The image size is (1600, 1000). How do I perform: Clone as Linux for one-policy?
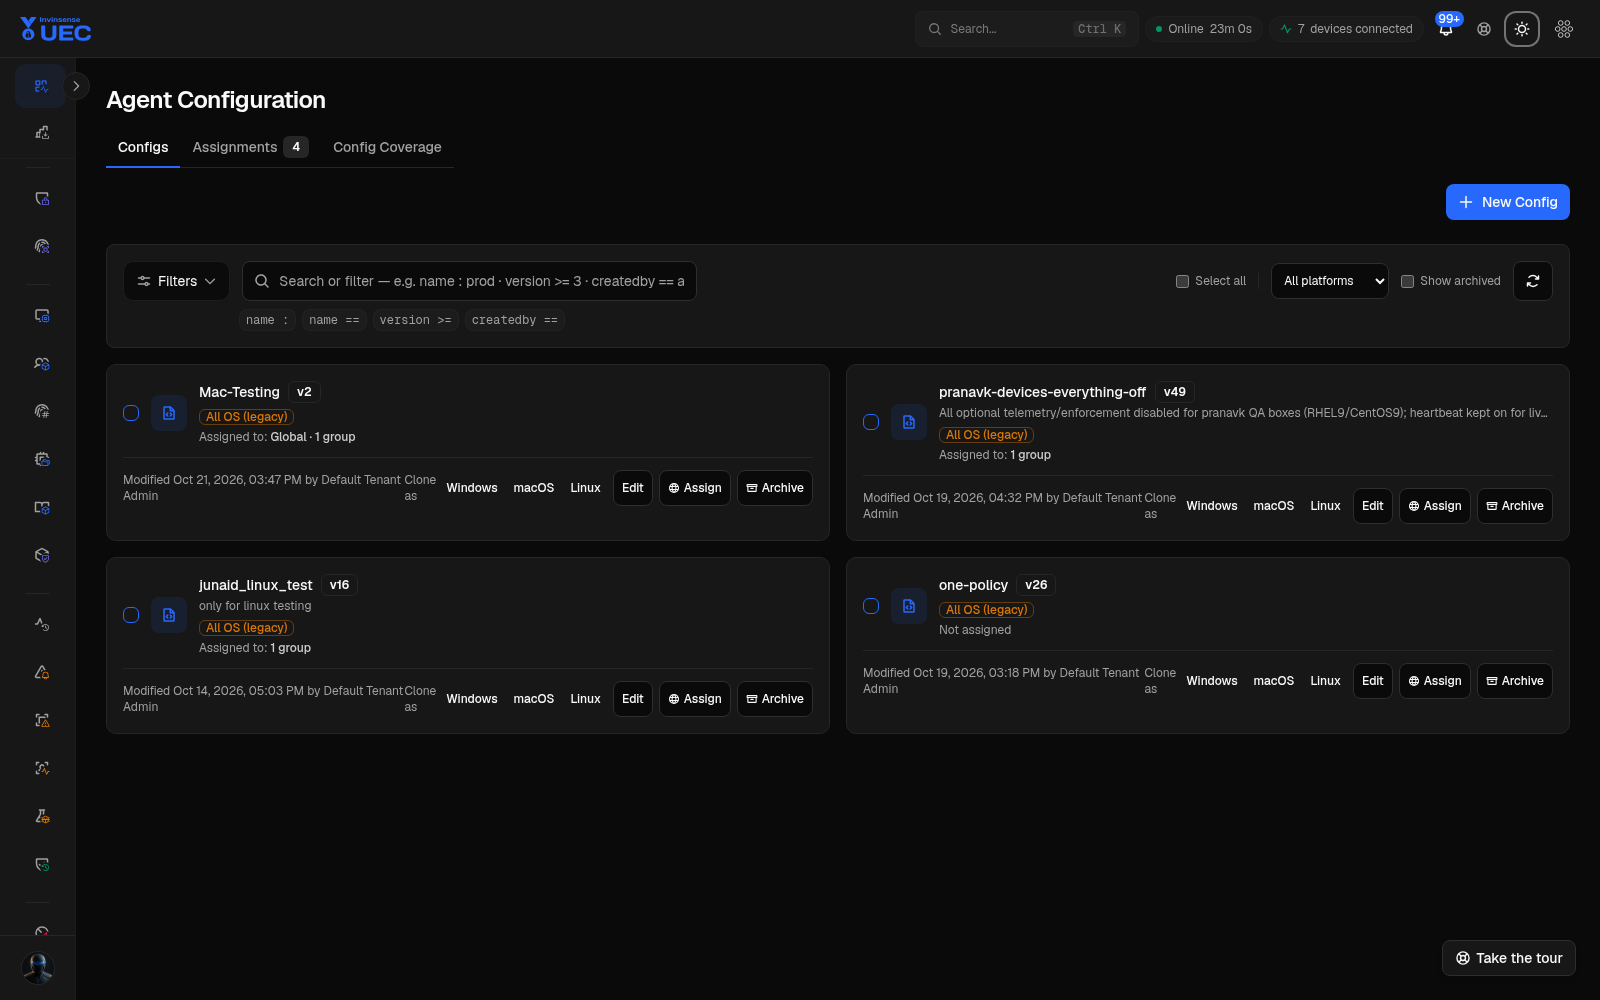1325,681
